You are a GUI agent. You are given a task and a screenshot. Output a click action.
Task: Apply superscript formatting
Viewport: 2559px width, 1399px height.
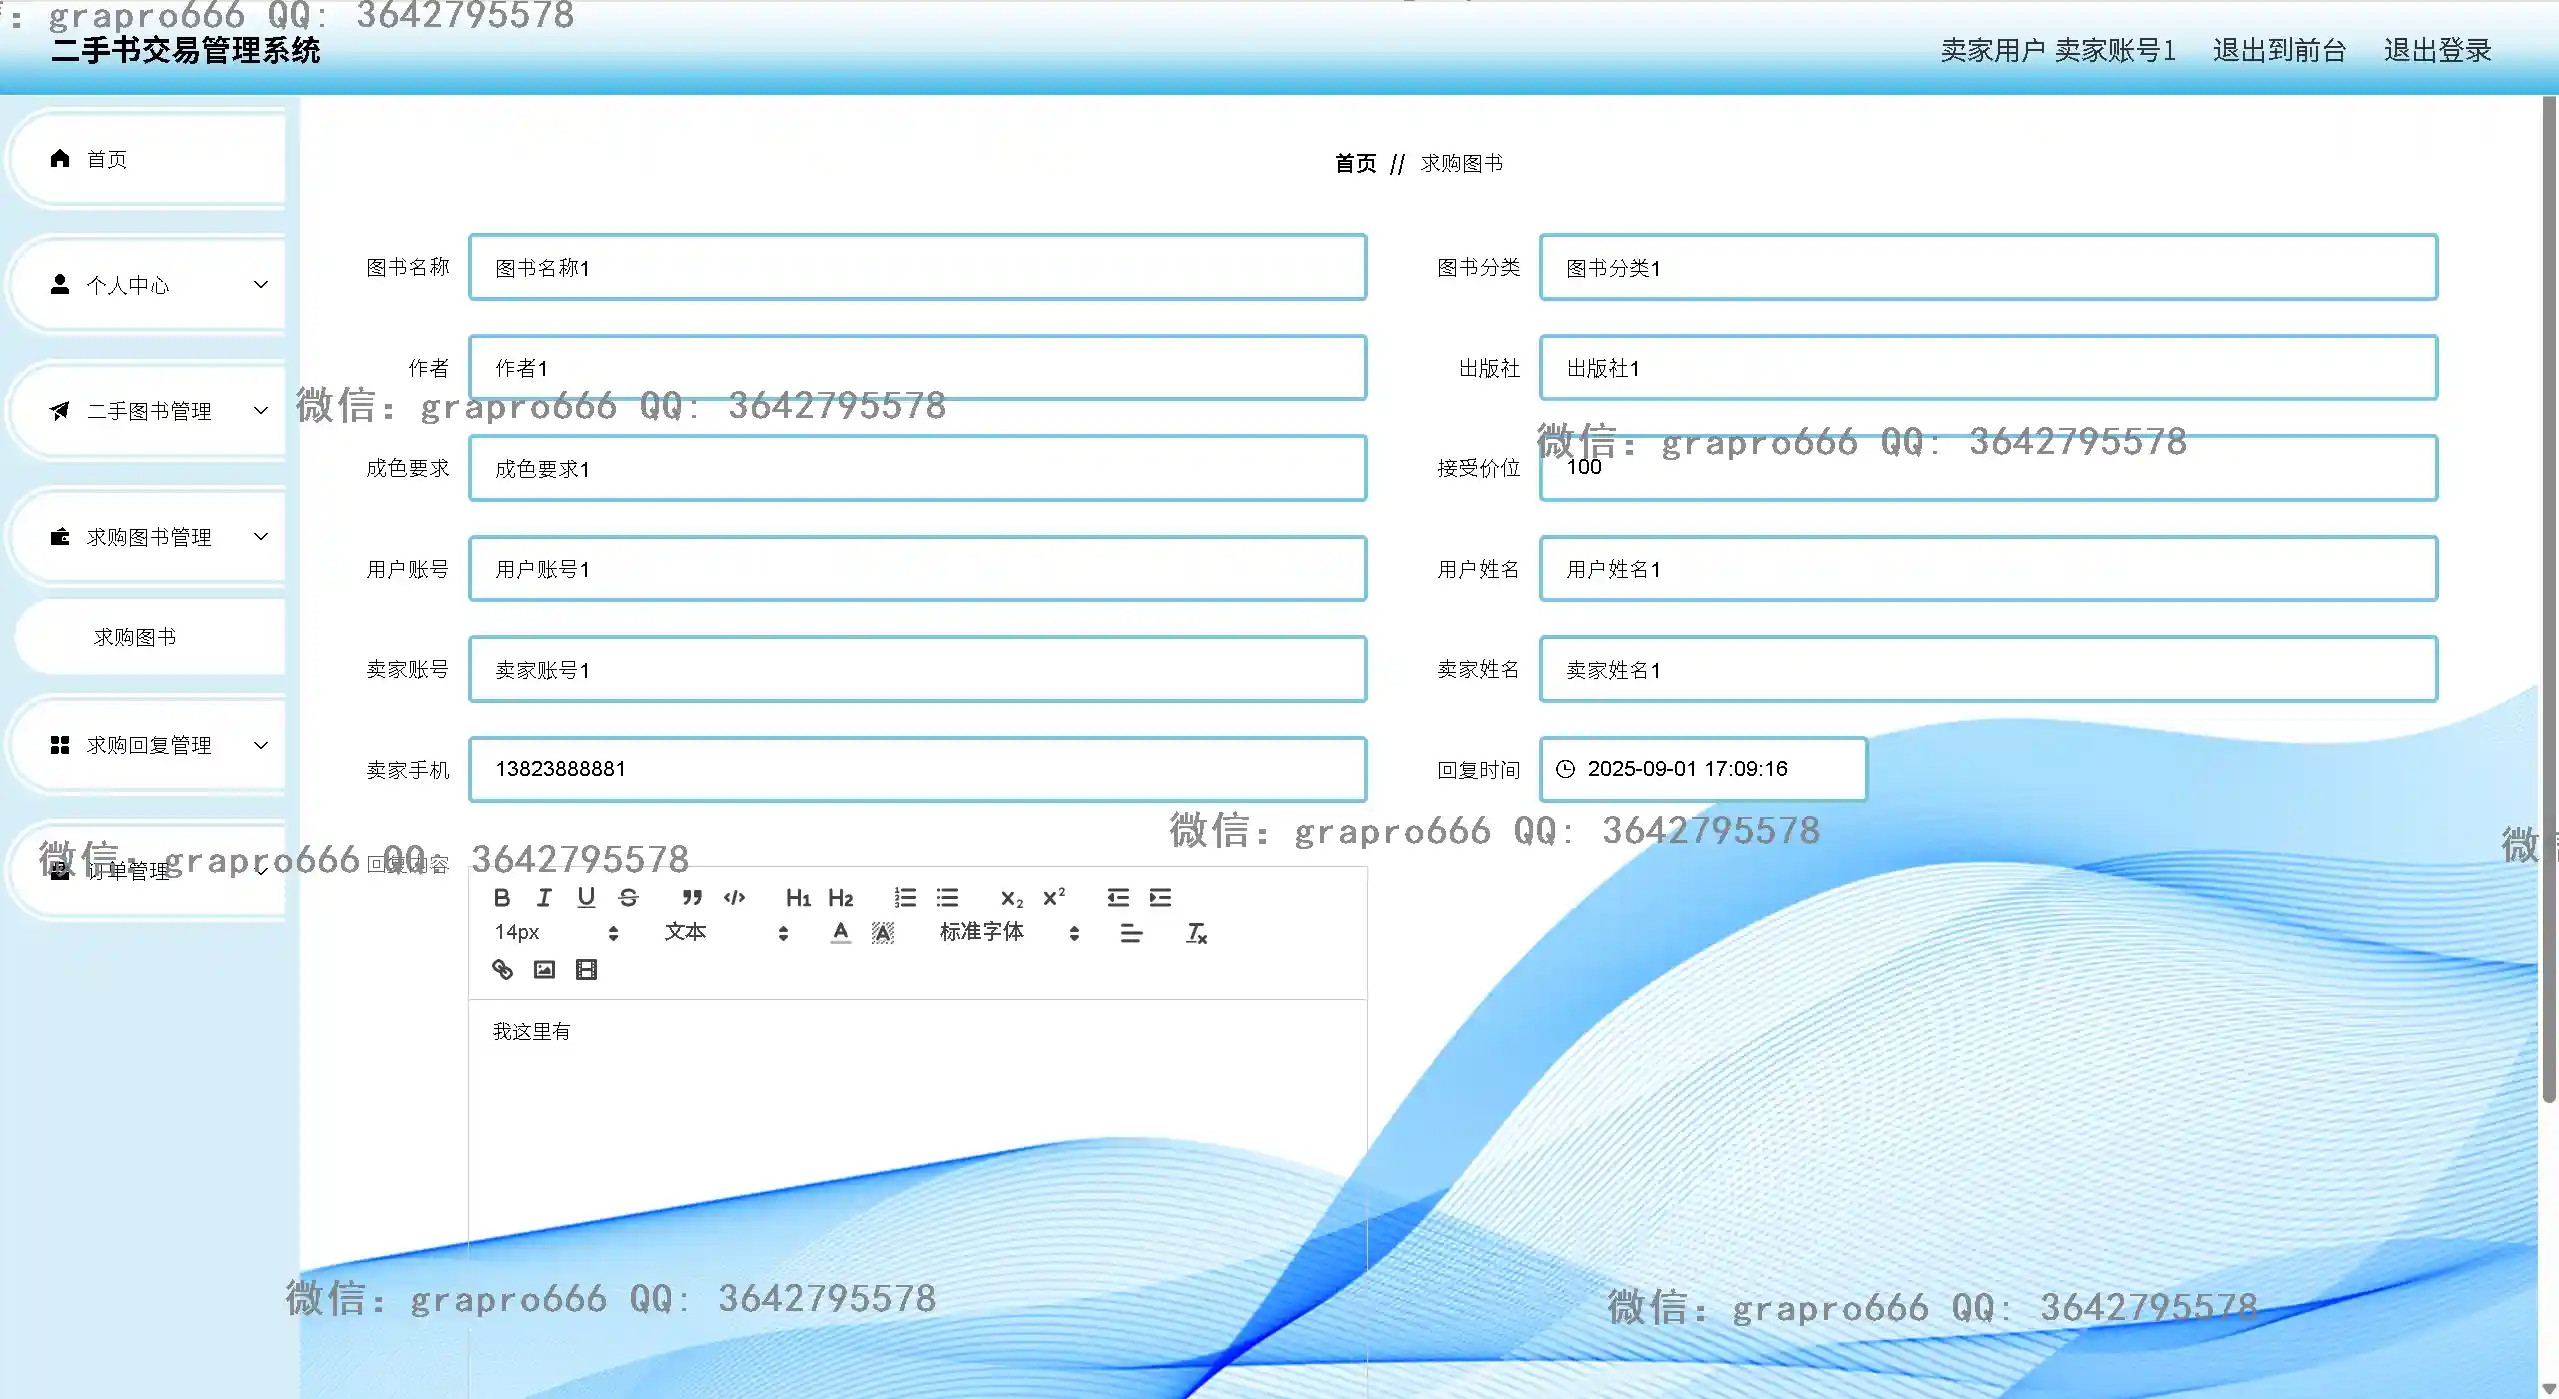(x=1054, y=897)
